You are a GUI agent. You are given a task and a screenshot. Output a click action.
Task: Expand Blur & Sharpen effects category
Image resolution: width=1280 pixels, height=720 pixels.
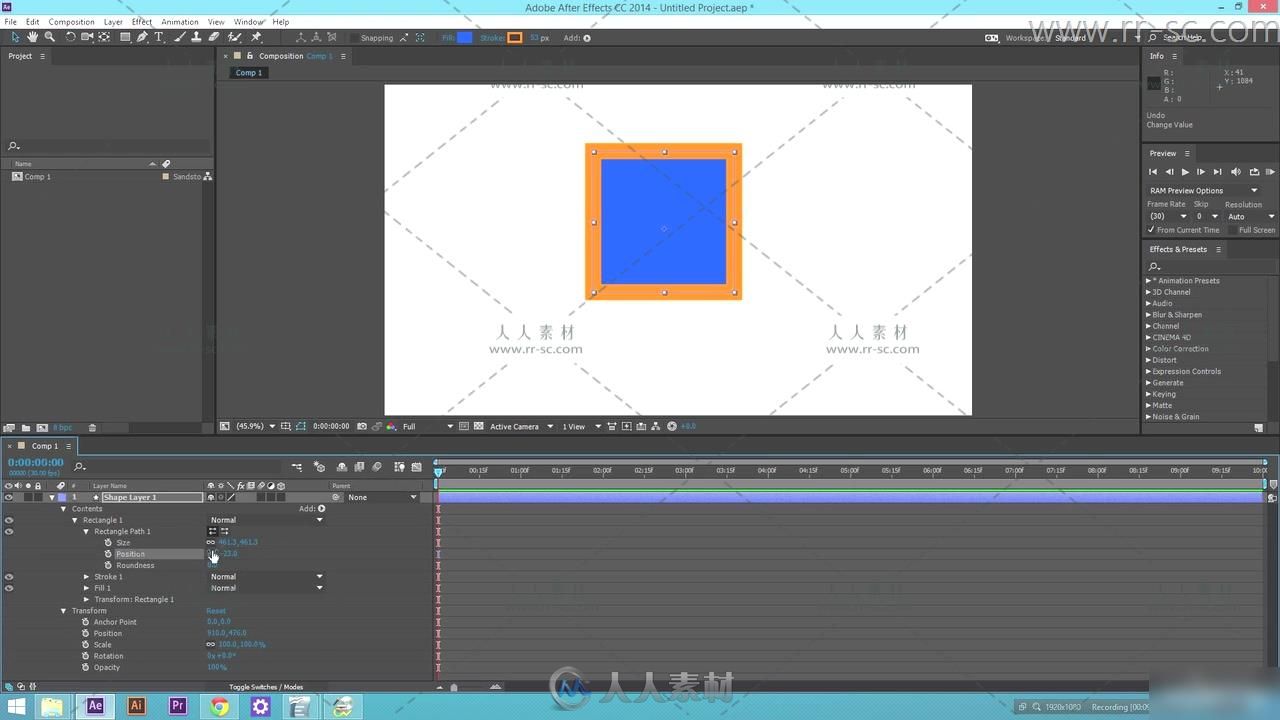click(1148, 315)
